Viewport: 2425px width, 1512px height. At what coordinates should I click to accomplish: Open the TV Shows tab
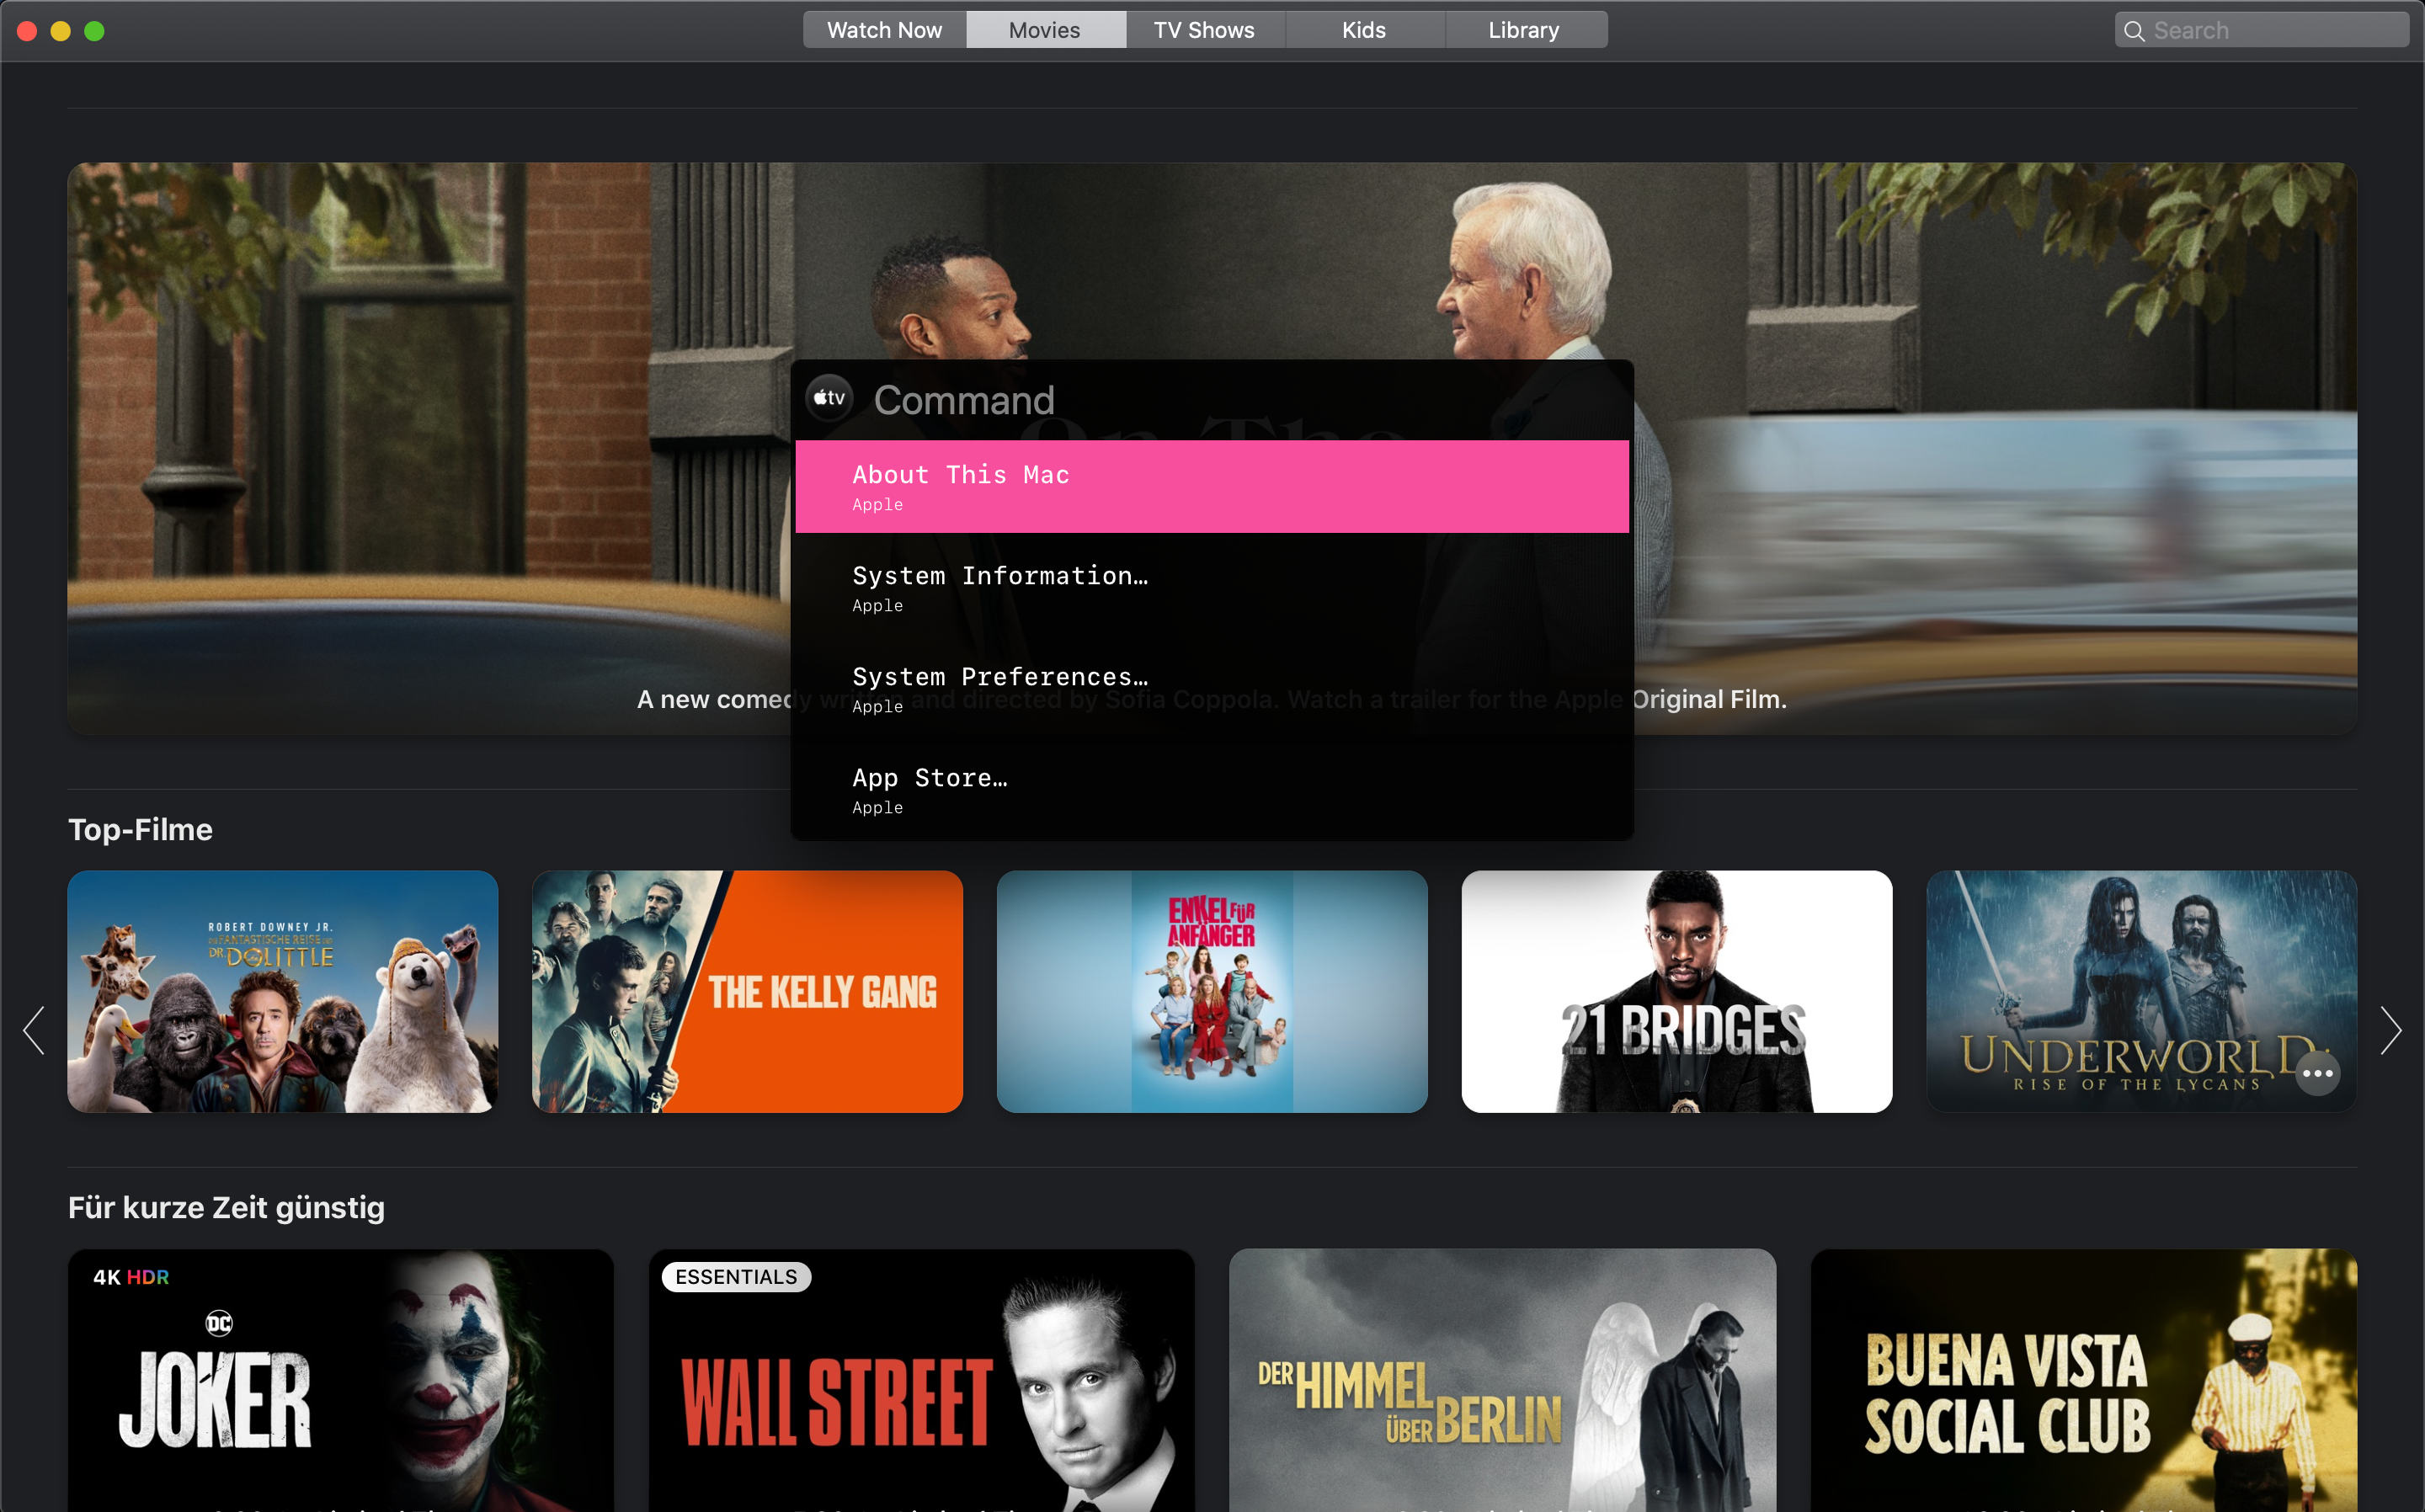tap(1204, 30)
